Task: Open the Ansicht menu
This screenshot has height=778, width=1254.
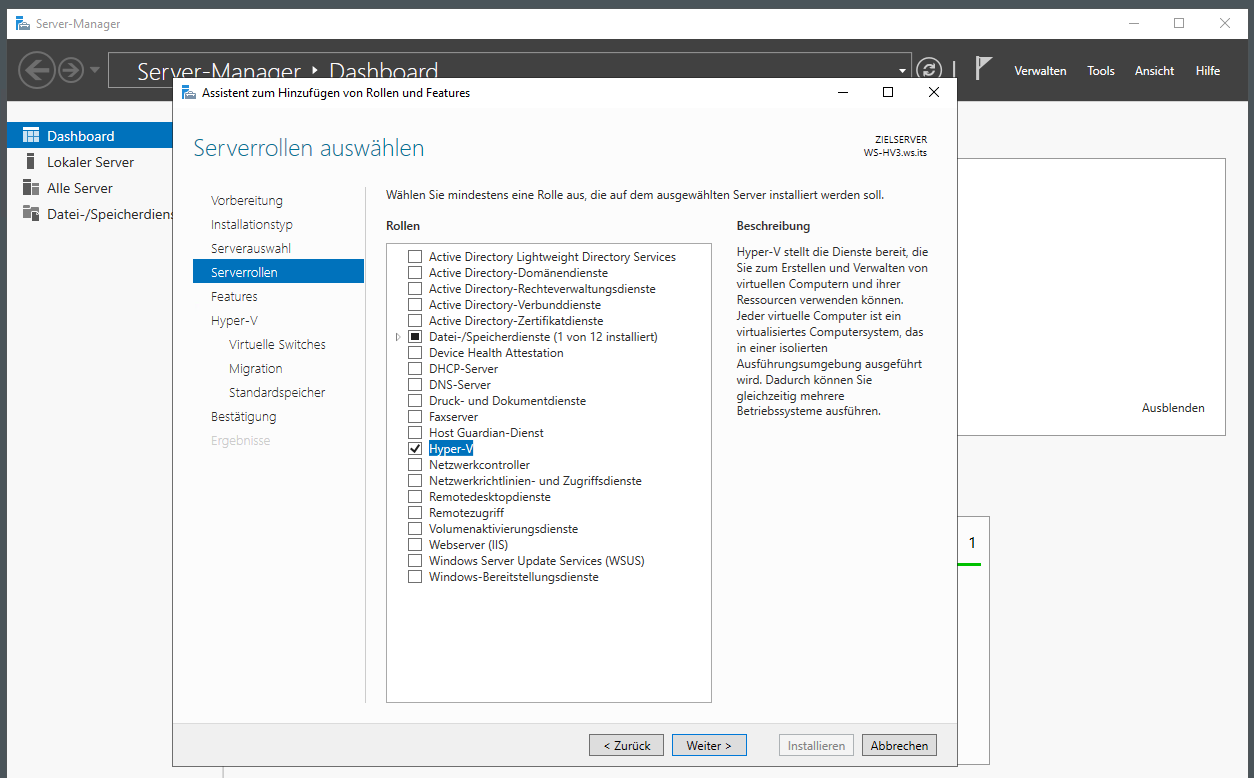Action: coord(1154,71)
